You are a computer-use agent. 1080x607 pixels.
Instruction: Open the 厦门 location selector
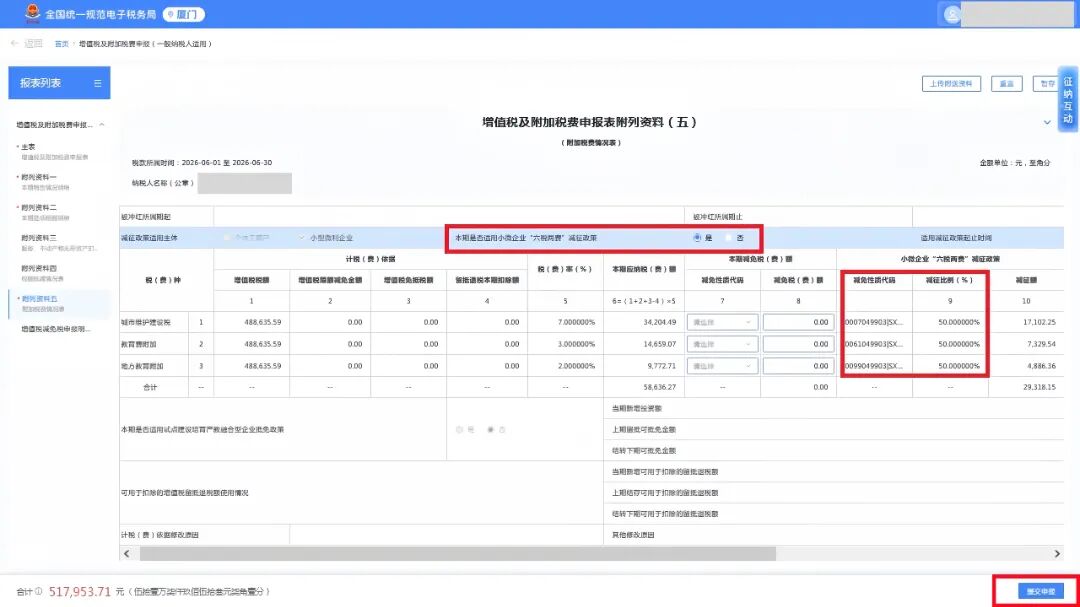point(183,14)
